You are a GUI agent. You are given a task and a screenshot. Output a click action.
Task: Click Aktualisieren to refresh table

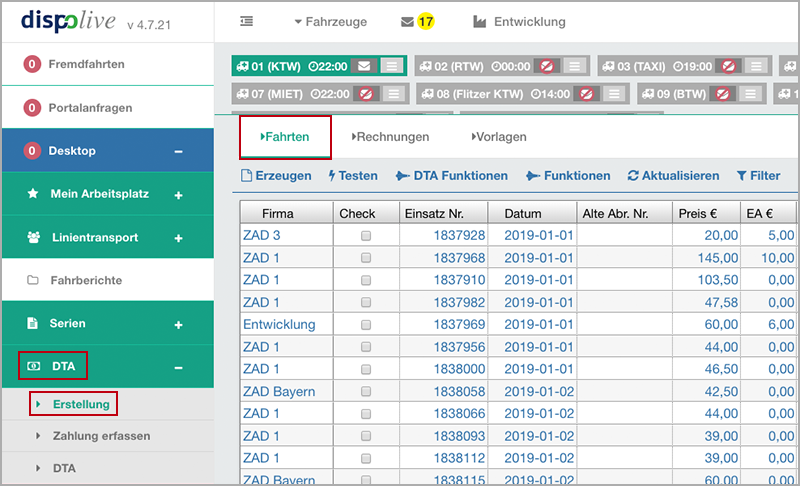point(673,176)
